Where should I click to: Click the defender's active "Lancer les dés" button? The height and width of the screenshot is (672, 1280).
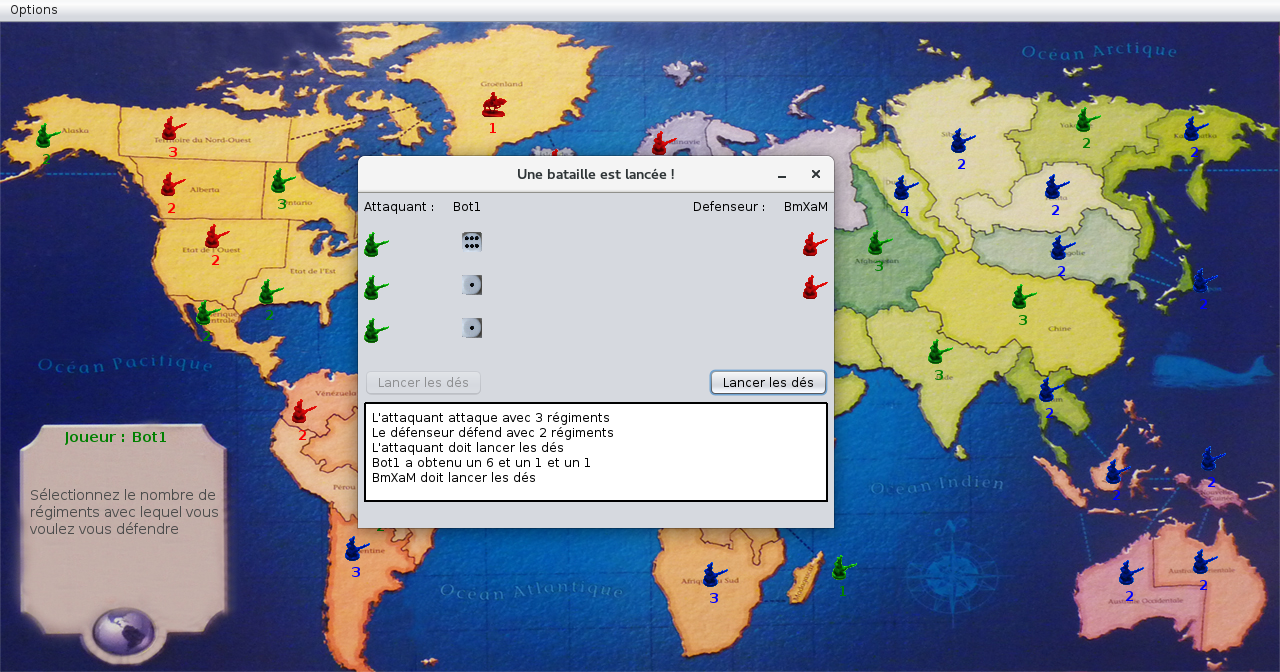coord(768,383)
